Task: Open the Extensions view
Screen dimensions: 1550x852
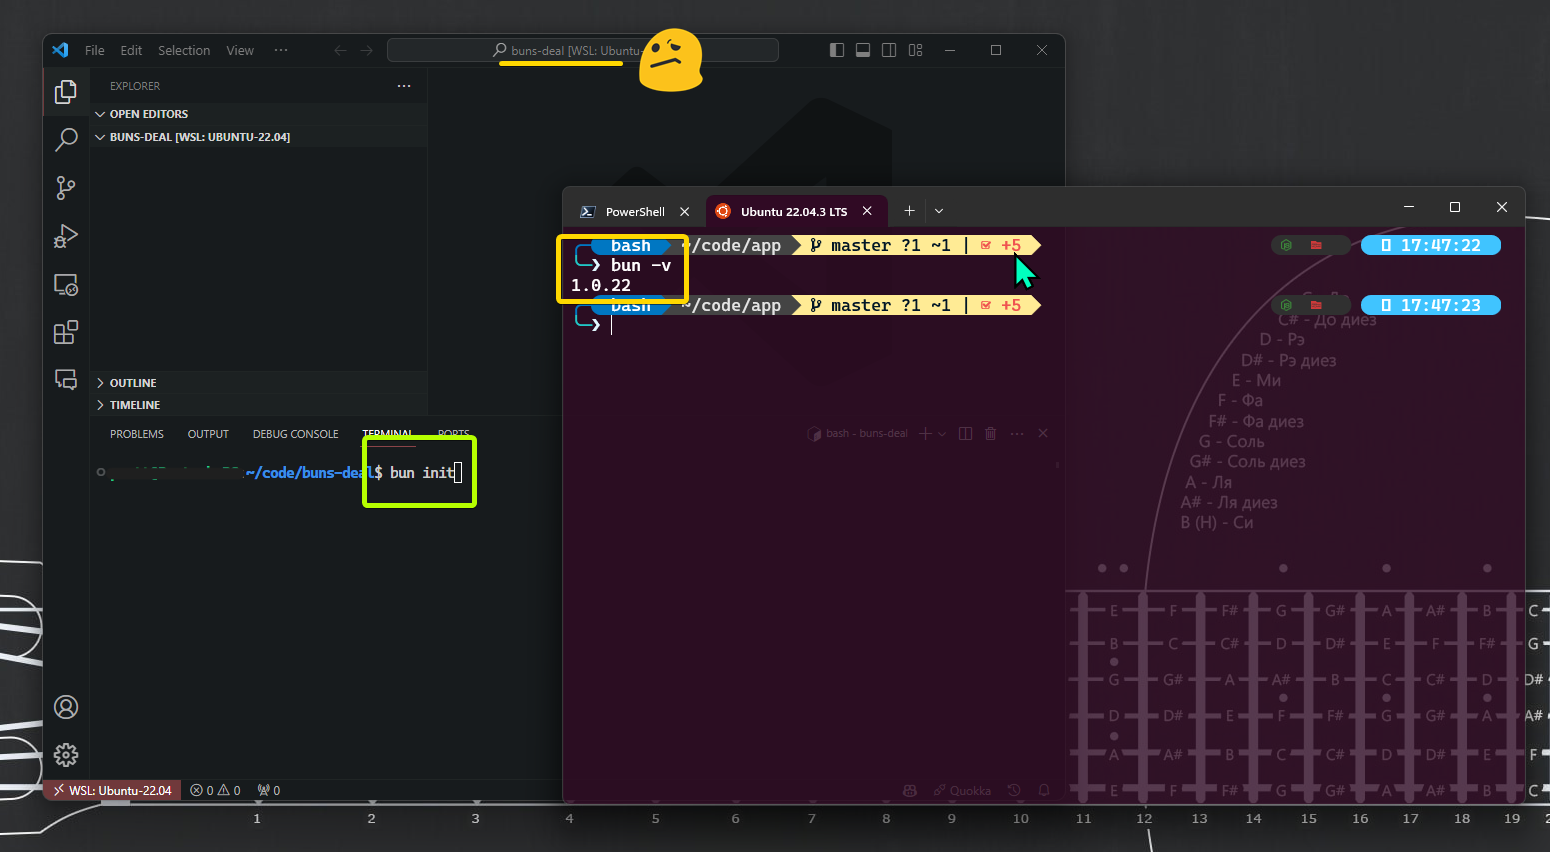Action: pos(66,333)
